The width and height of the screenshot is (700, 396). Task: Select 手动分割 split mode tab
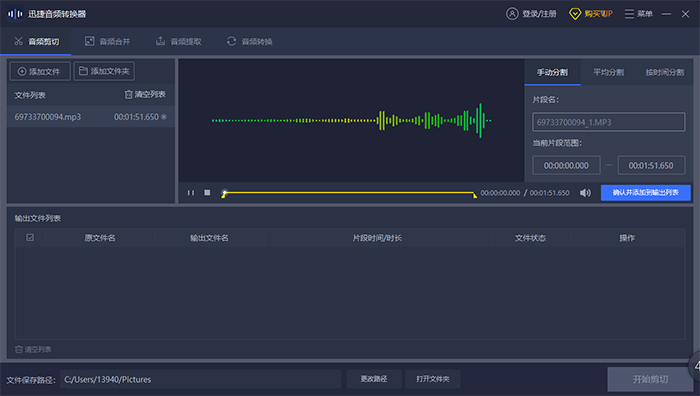click(552, 72)
